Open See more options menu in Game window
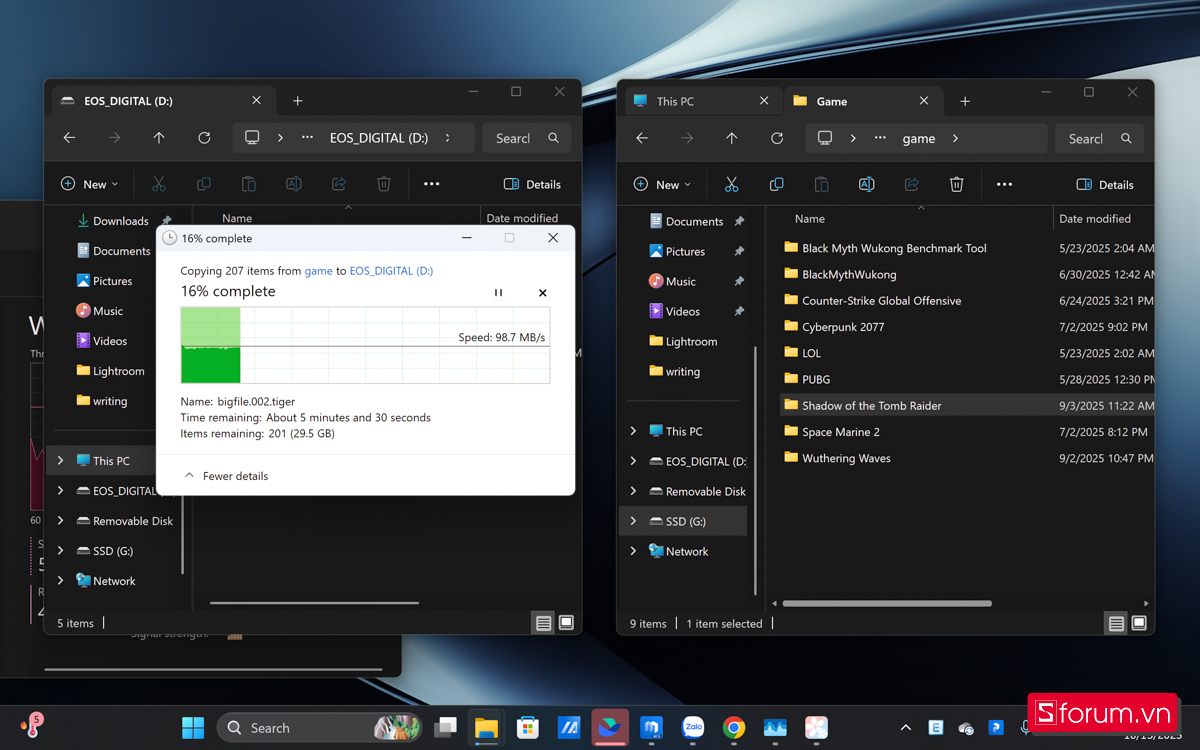1200x750 pixels. tap(1004, 184)
